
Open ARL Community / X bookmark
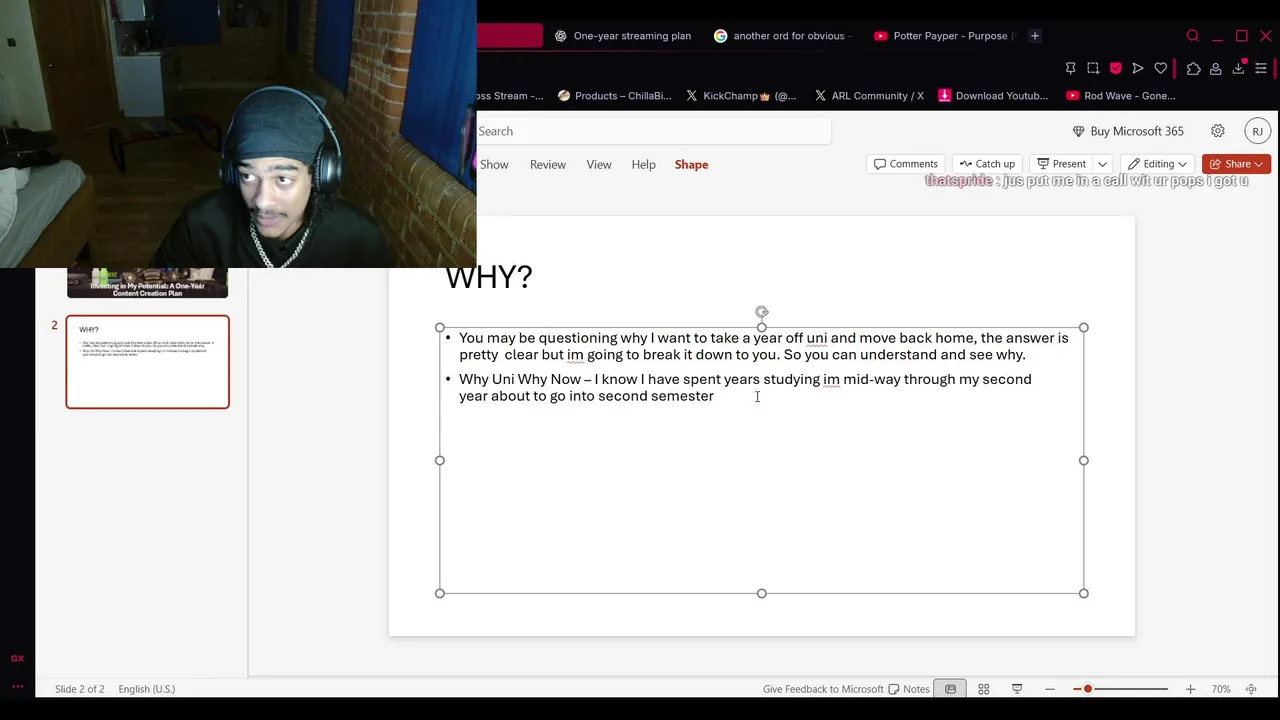click(x=869, y=96)
